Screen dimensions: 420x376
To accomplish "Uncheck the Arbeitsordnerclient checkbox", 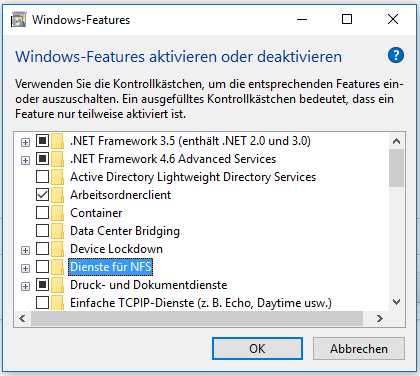I will 42,195.
